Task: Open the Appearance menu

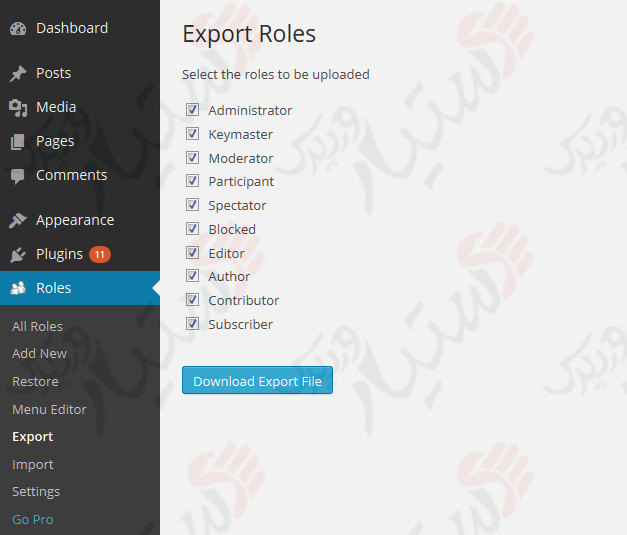Action: [x=80, y=220]
